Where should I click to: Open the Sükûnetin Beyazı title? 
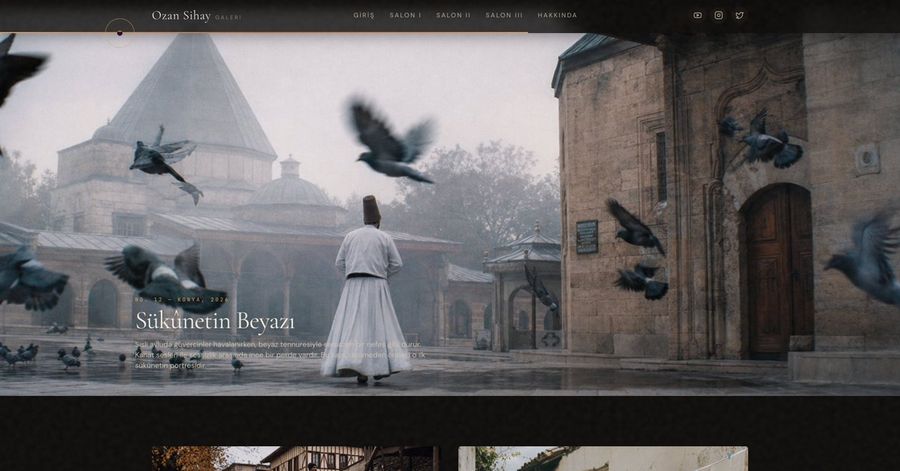click(x=215, y=322)
